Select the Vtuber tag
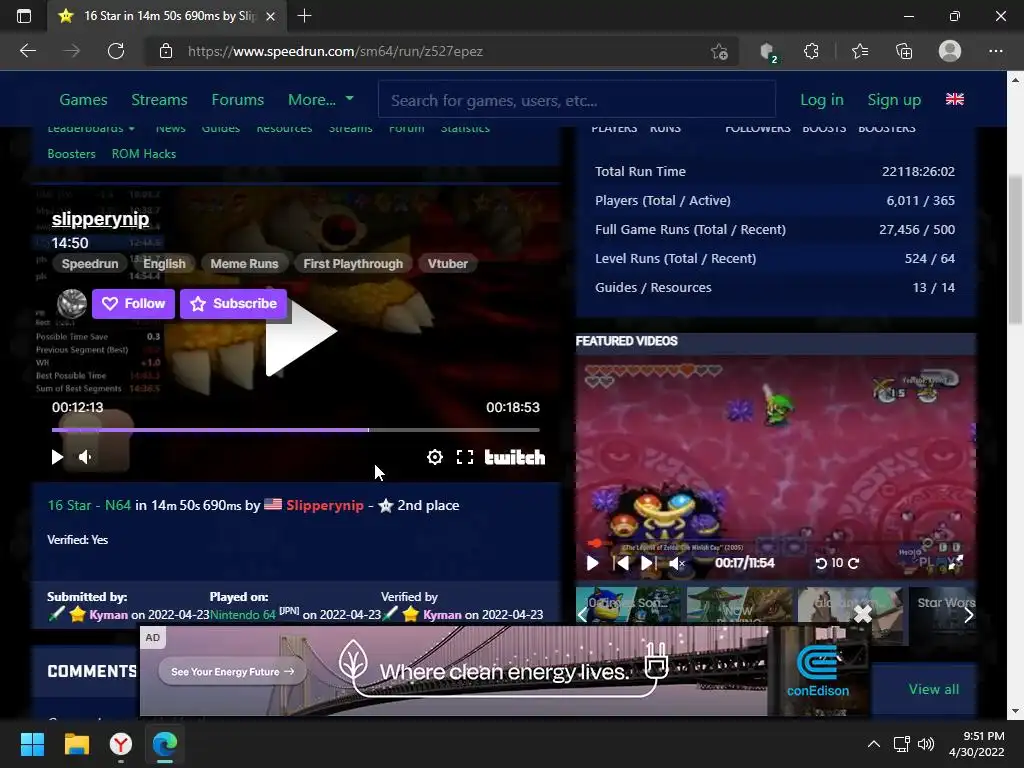 448,264
